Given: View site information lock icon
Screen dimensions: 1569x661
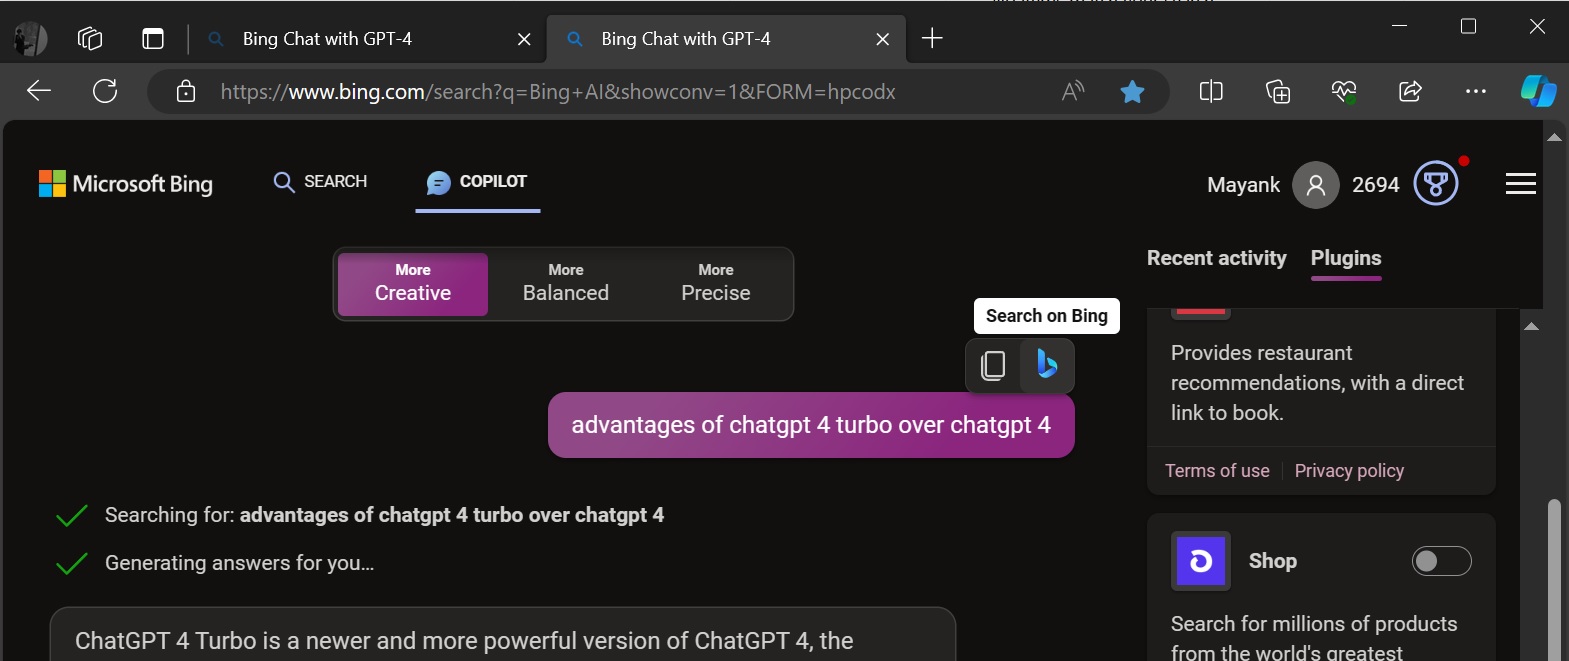Looking at the screenshot, I should tap(186, 92).
